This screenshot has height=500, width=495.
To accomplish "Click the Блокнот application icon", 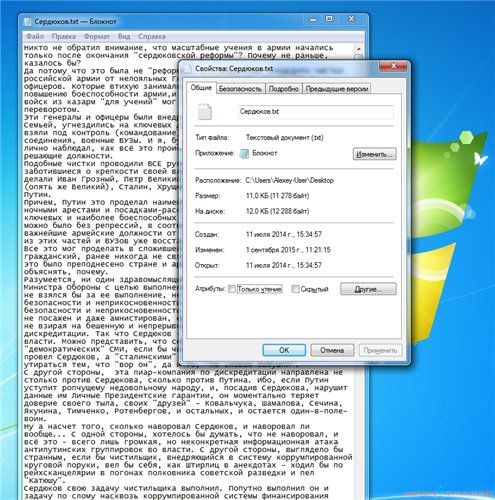I will click(244, 154).
